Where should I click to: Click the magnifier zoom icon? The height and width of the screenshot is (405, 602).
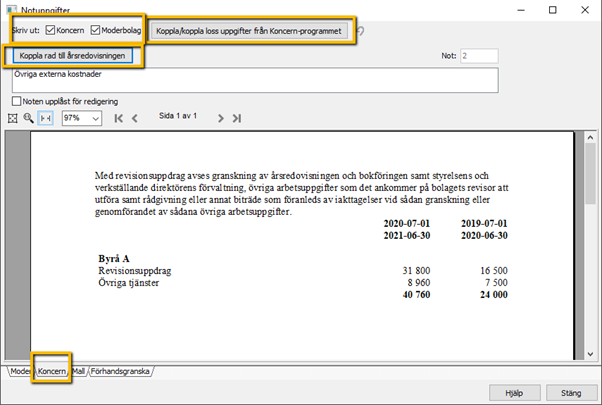[28, 118]
